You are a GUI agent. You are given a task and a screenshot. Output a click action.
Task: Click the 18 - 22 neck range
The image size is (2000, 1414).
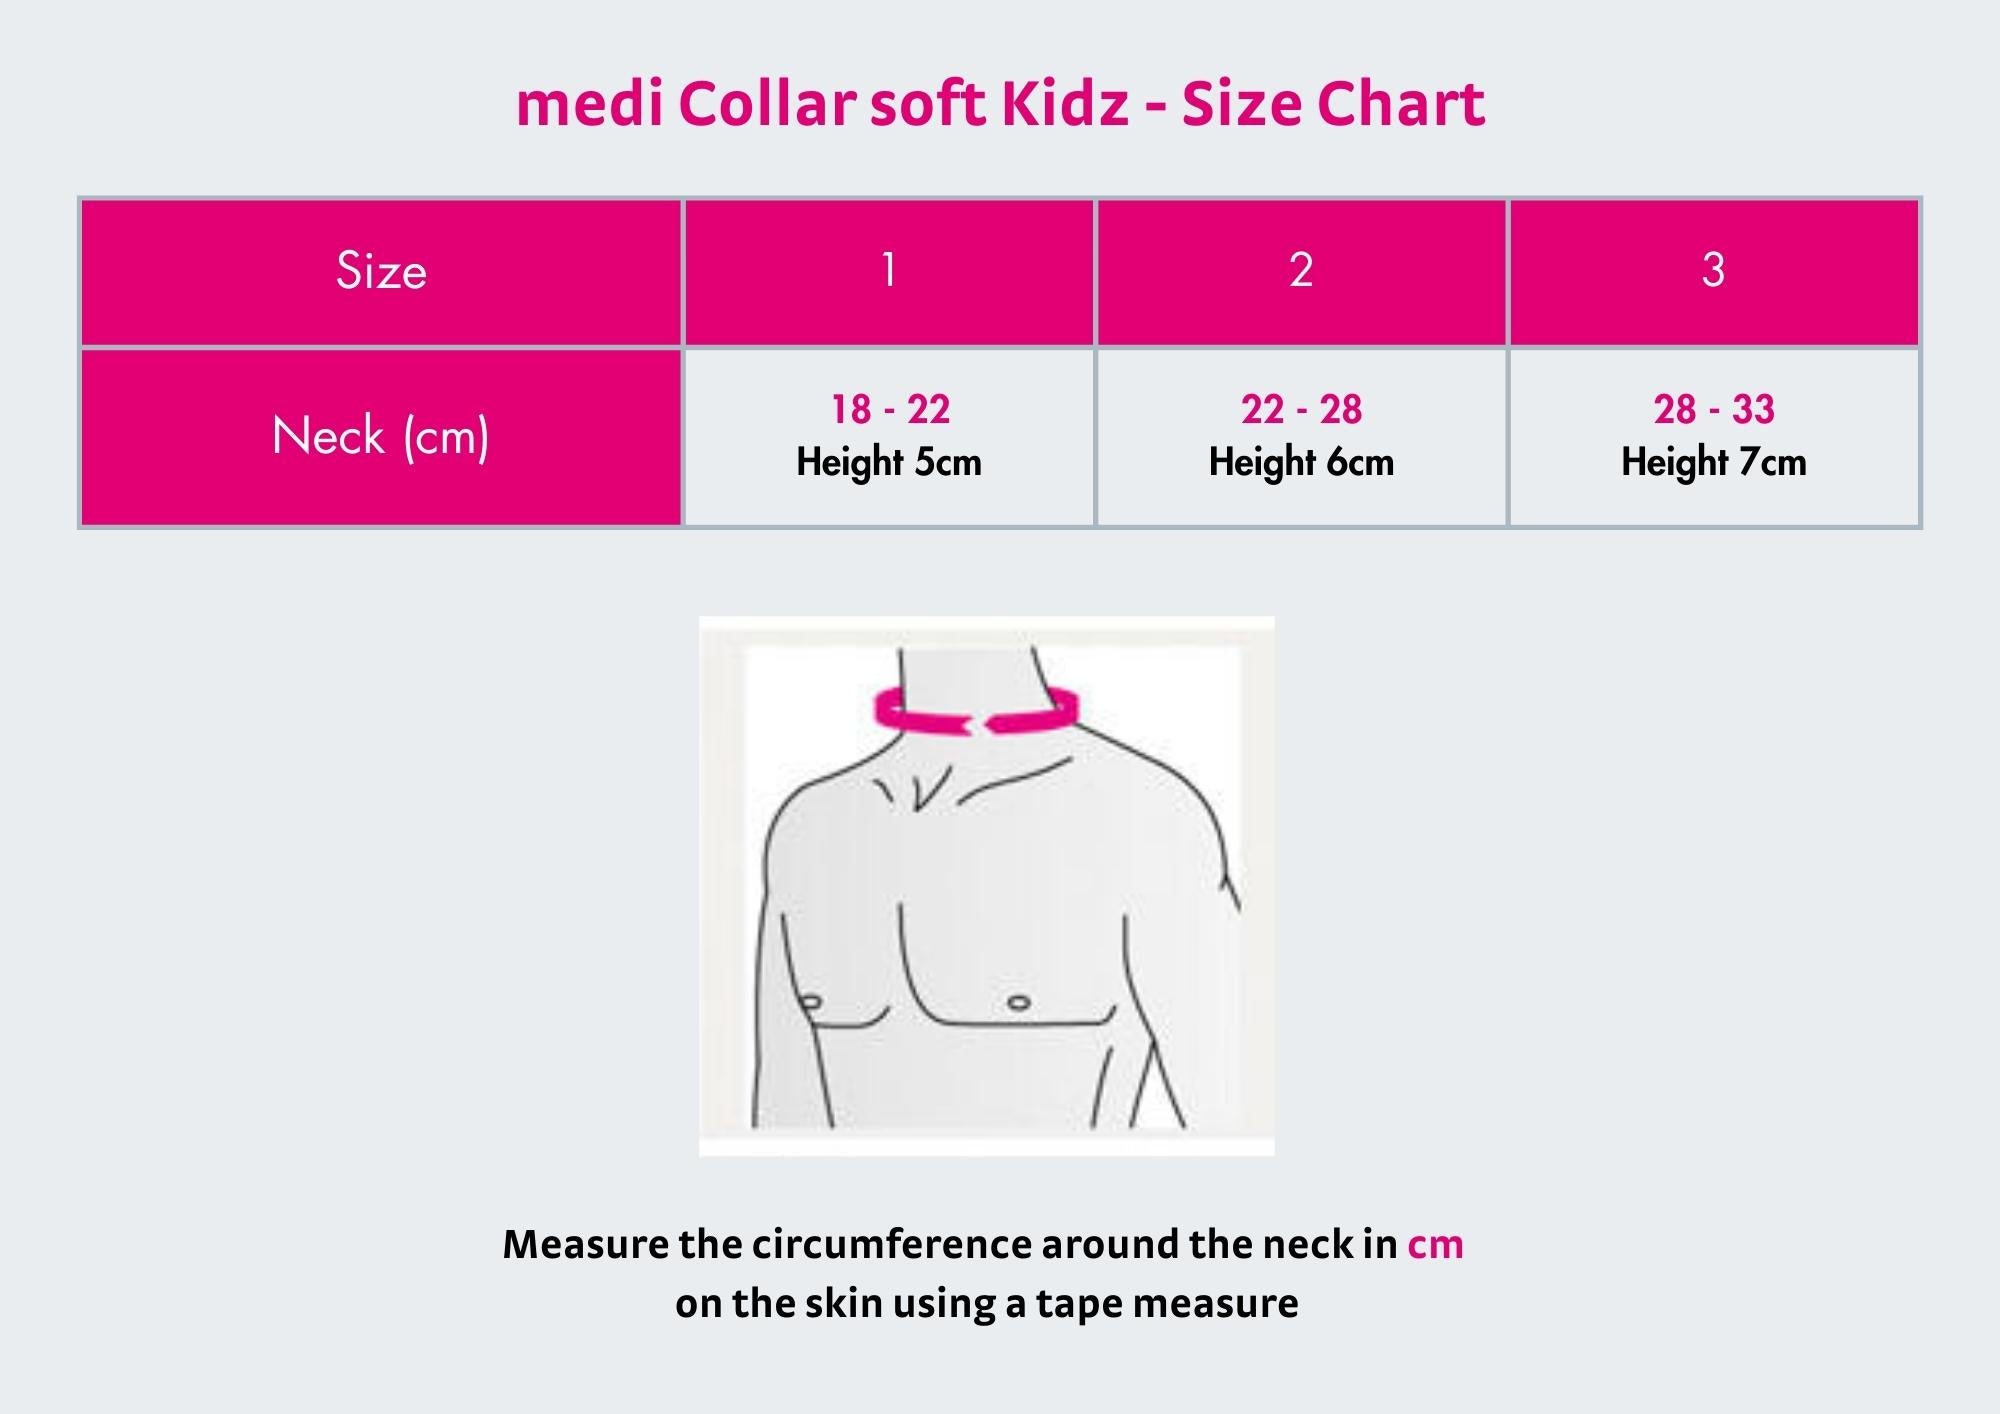click(890, 409)
